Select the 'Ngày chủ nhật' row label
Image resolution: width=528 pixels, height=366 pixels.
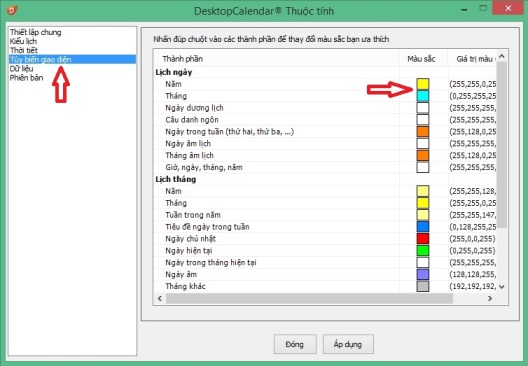coord(190,239)
